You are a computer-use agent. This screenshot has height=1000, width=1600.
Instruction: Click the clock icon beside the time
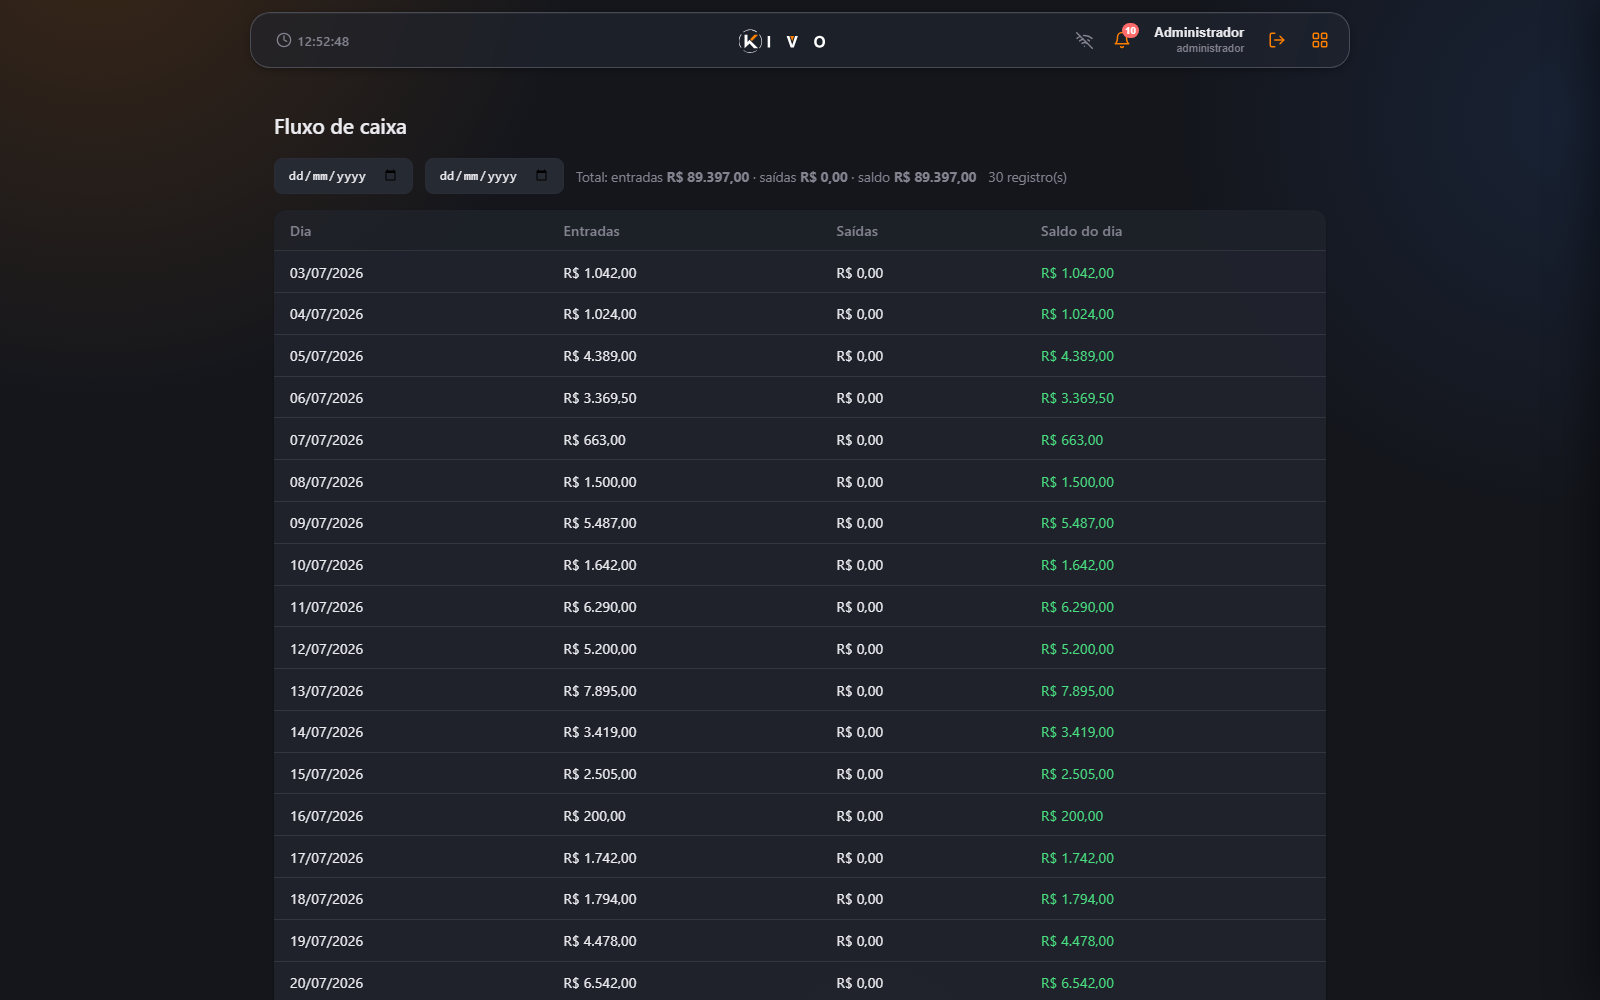coord(284,40)
